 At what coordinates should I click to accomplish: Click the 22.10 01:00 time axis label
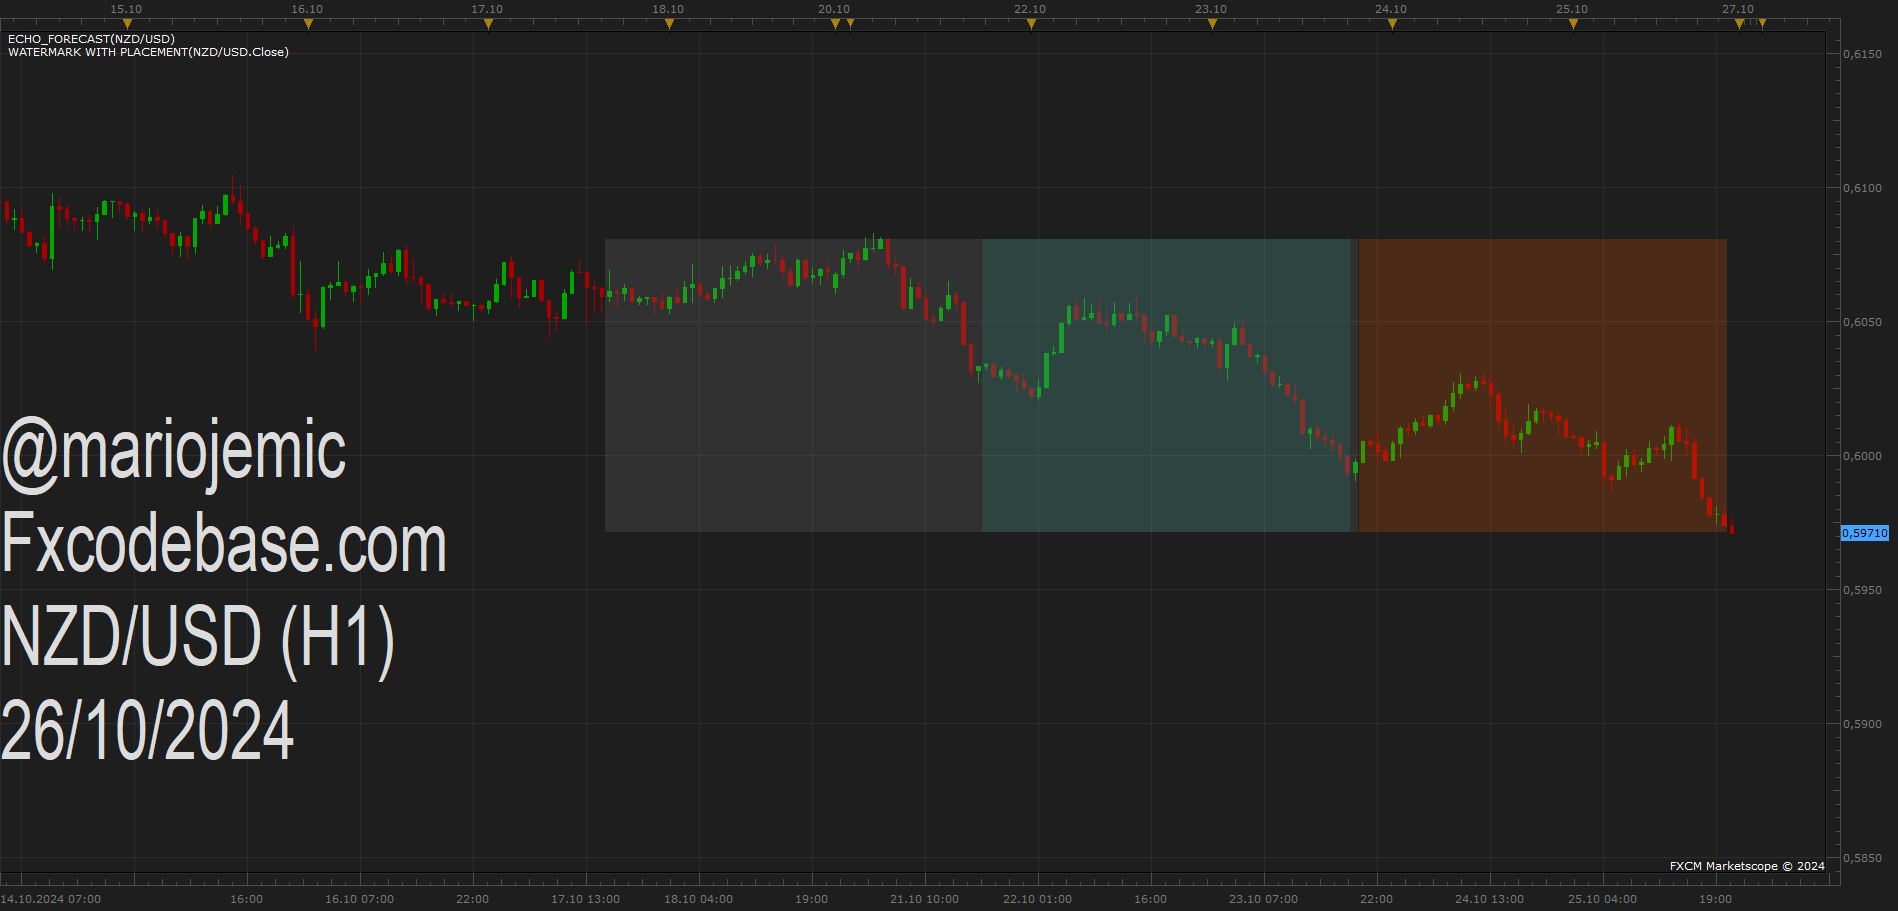point(1037,899)
